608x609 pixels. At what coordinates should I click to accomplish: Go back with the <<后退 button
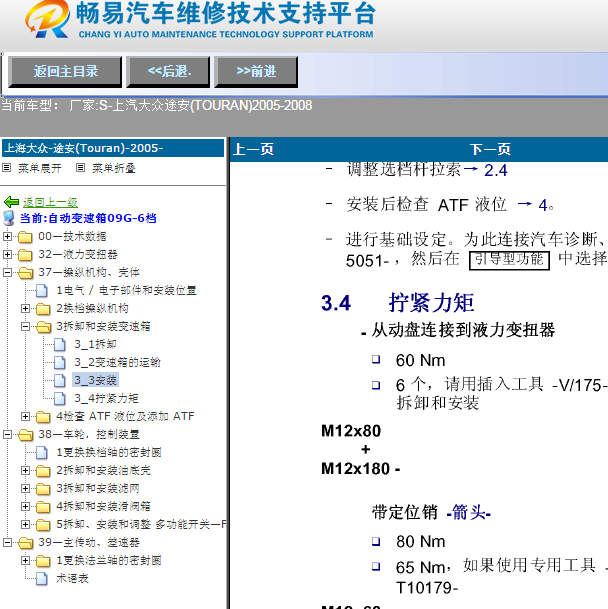coord(168,71)
